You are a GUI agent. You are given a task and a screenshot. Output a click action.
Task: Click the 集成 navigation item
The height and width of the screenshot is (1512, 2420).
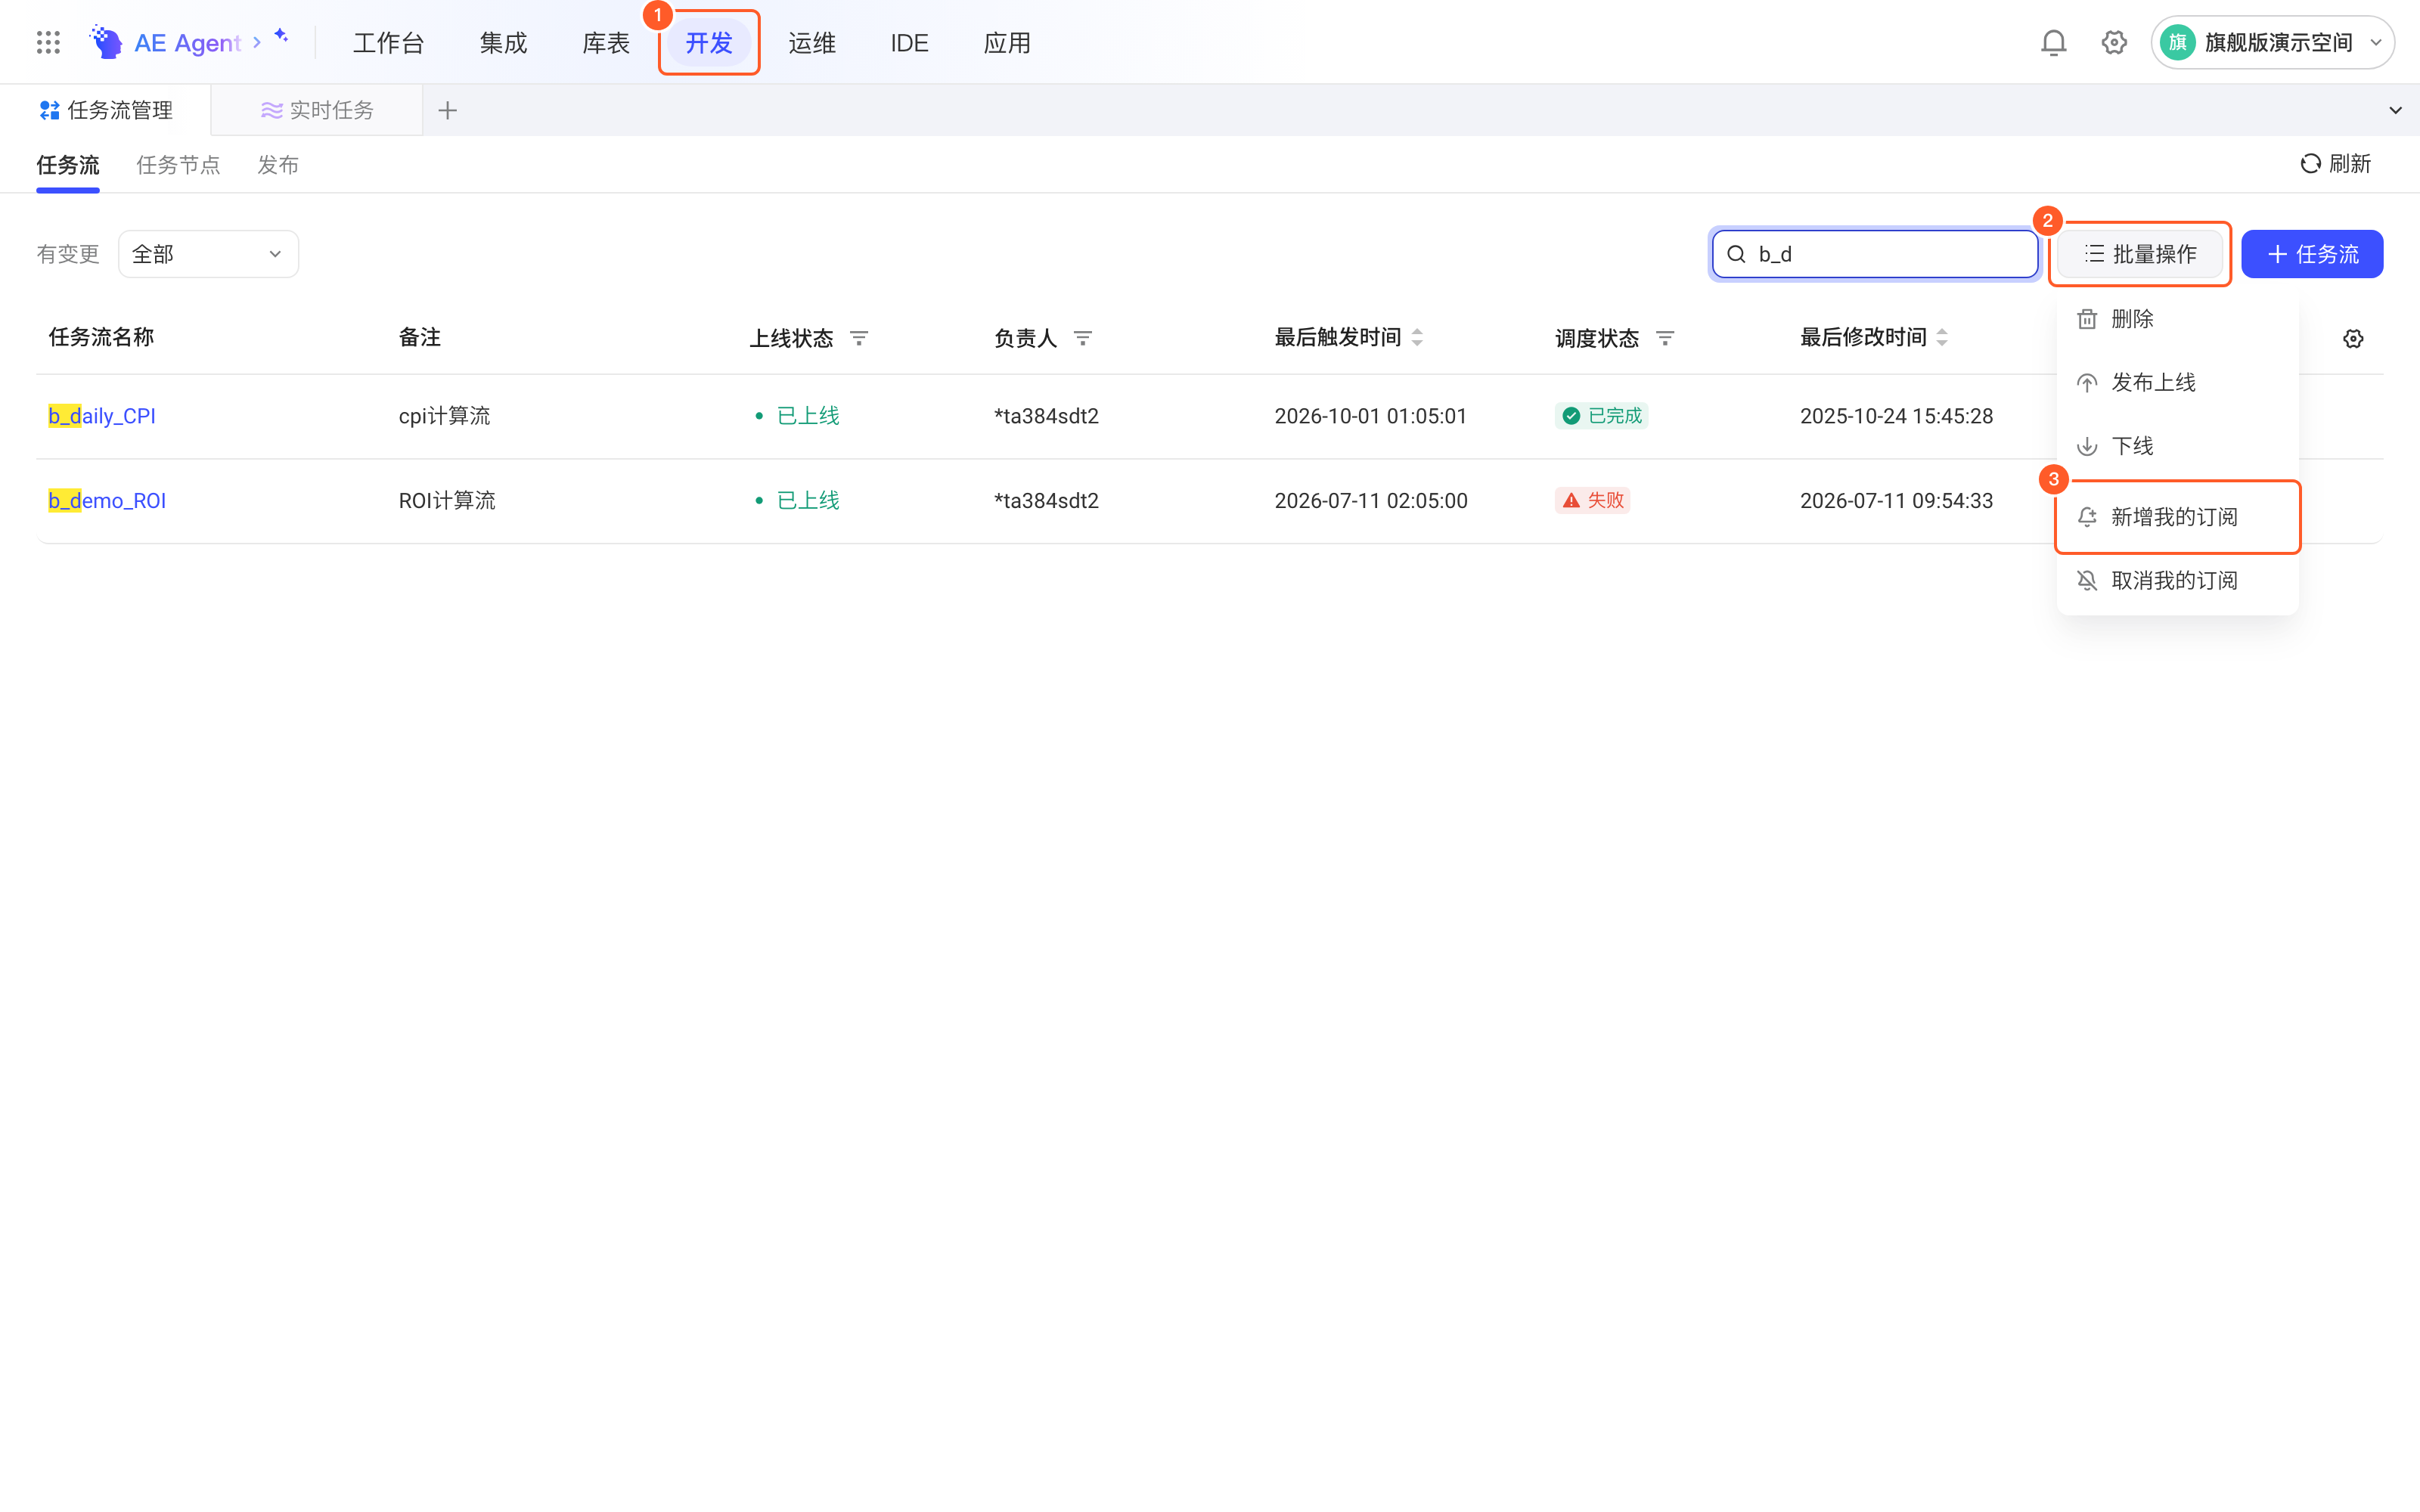tap(503, 43)
